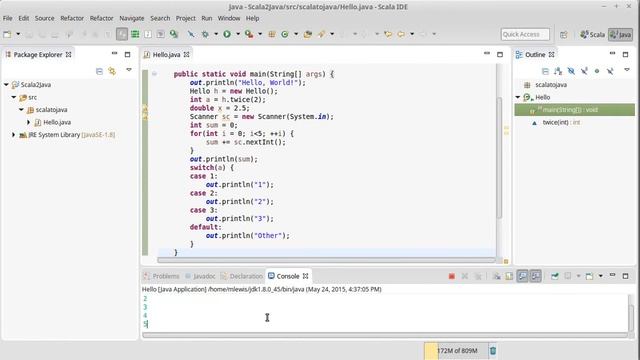This screenshot has height=360, width=640.
Task: Collapse the src folder node
Action: point(13,98)
